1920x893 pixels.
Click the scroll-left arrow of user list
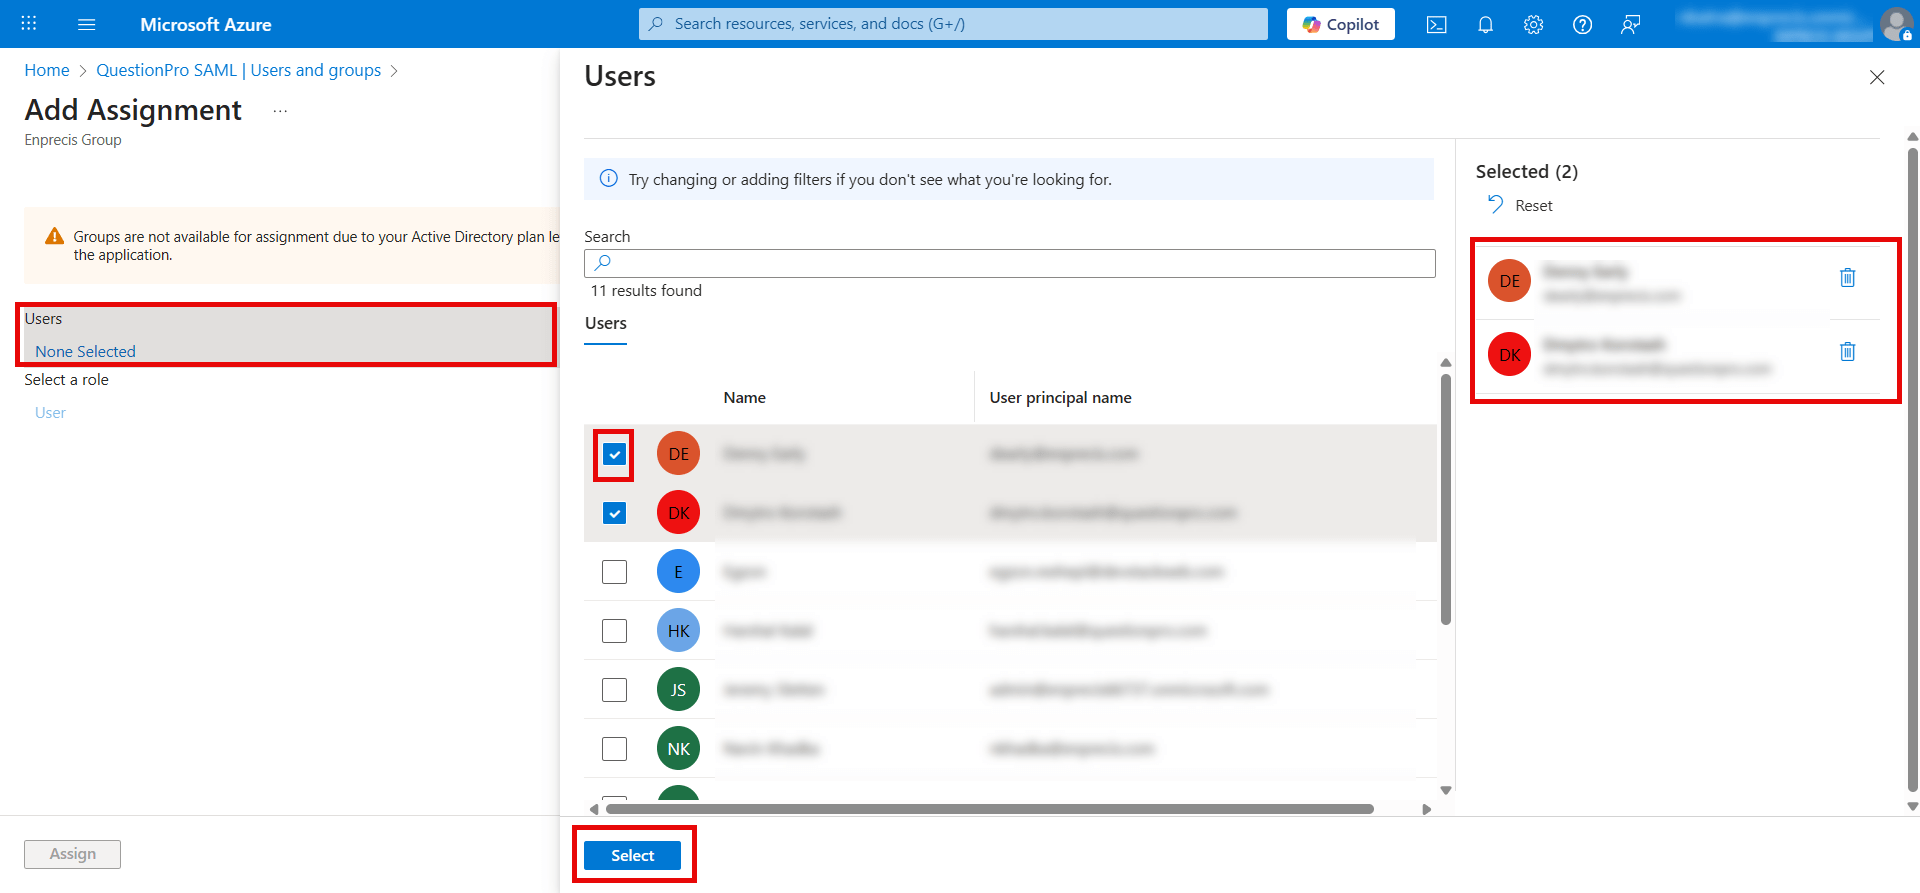tap(594, 809)
